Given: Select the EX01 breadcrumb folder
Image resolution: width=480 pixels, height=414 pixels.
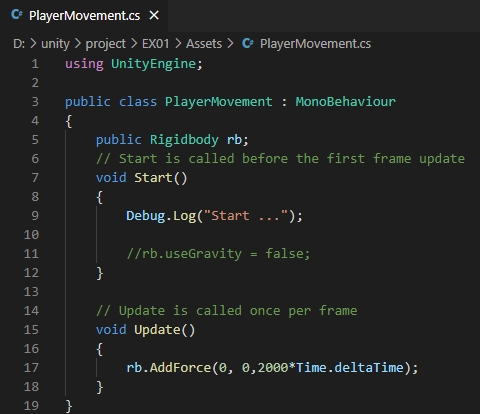Looking at the screenshot, I should pyautogui.click(x=156, y=44).
